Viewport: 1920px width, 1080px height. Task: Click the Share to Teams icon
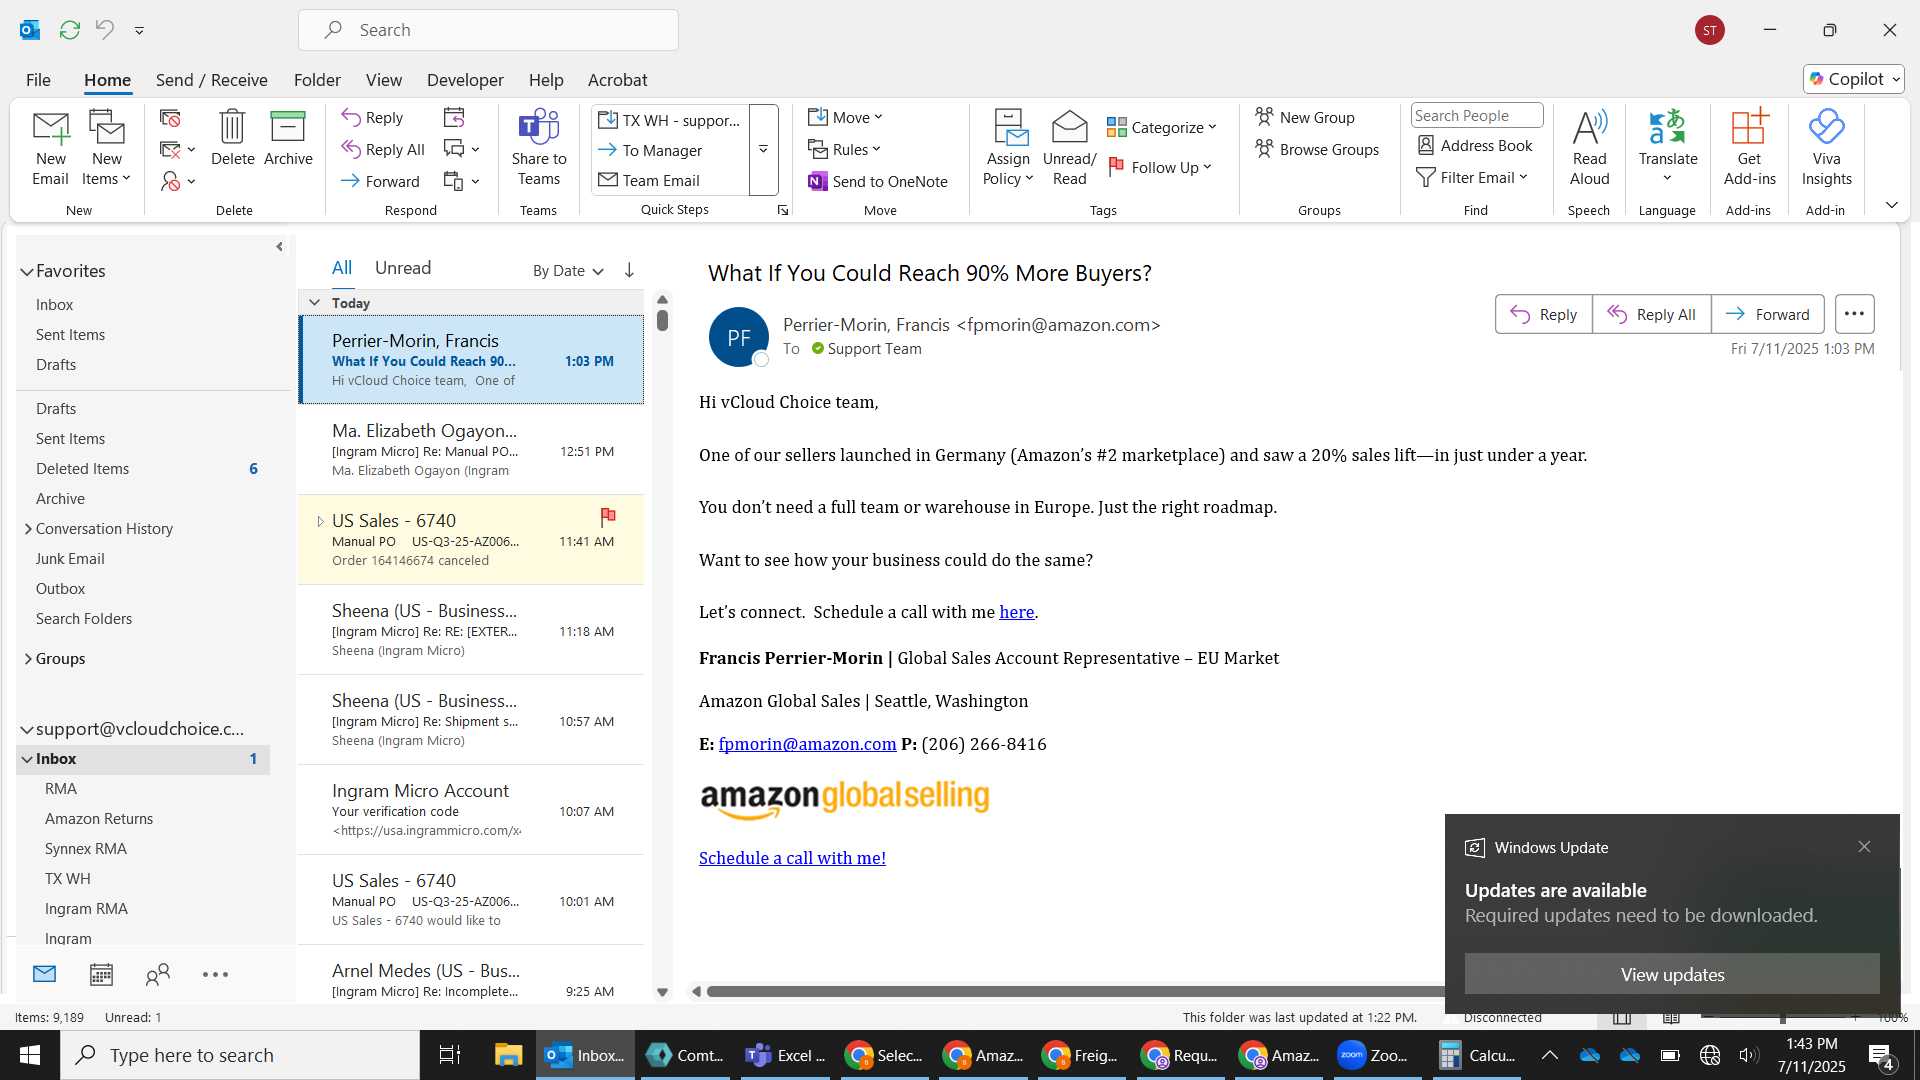click(539, 128)
